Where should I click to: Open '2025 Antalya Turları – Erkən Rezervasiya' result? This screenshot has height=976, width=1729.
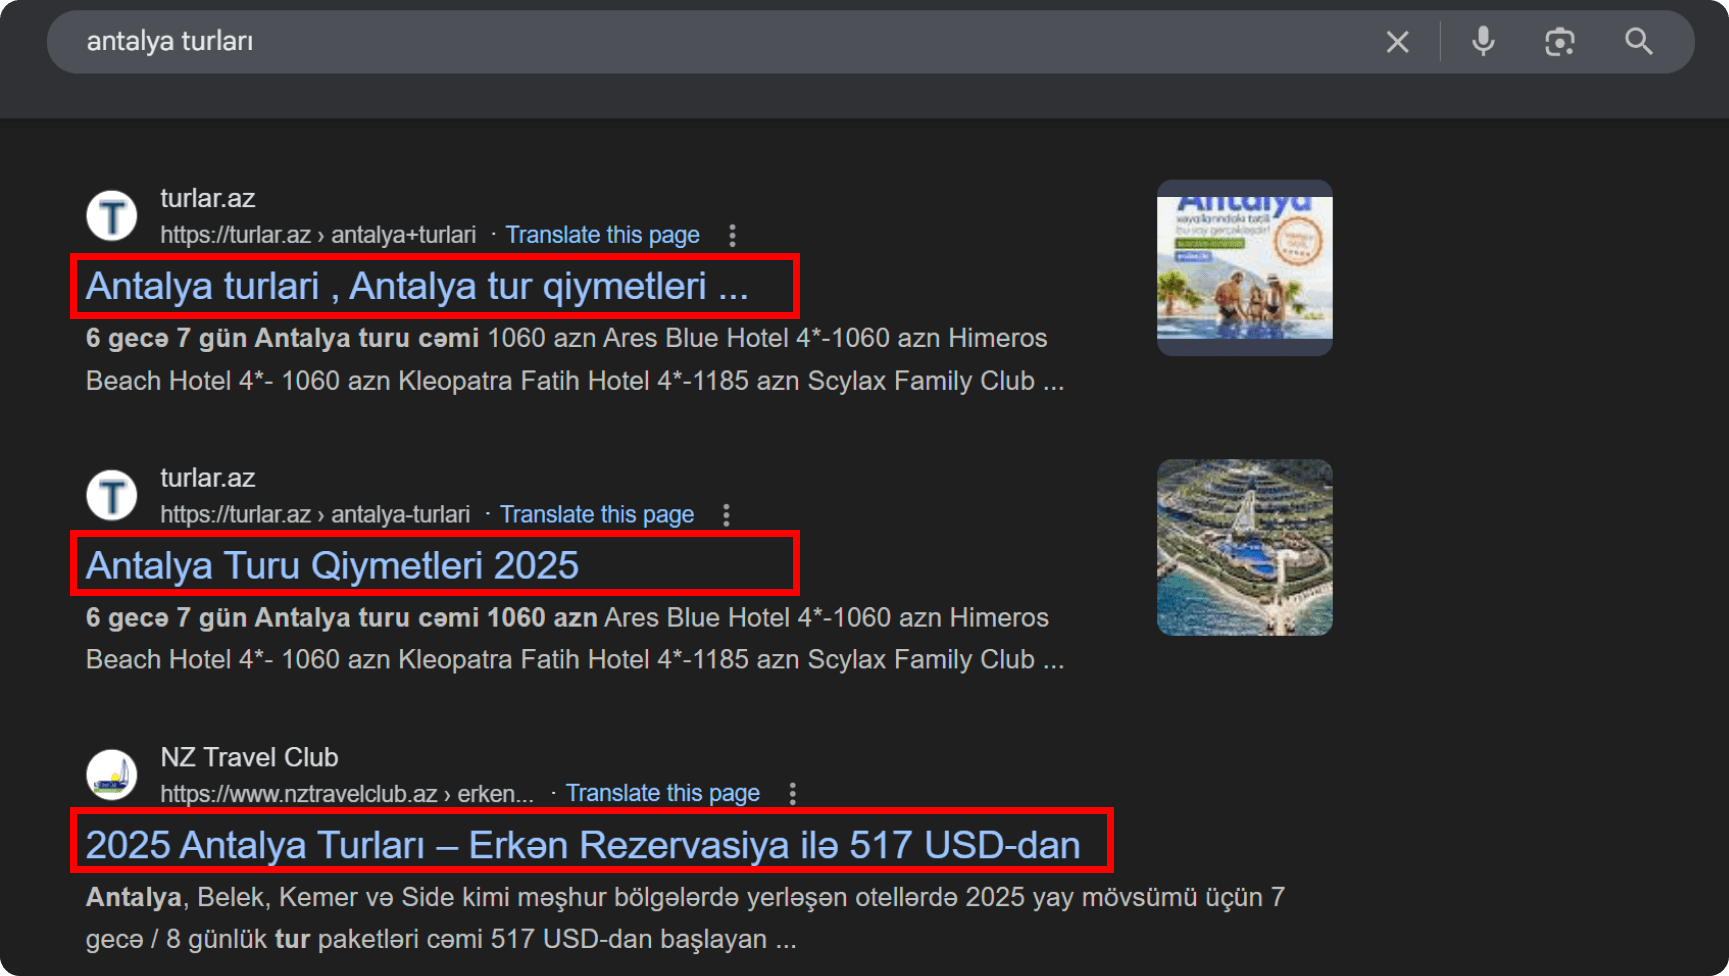tap(583, 845)
